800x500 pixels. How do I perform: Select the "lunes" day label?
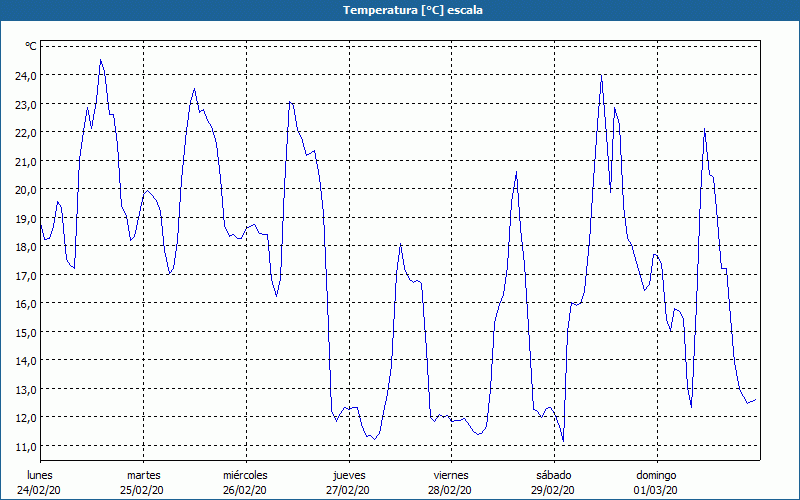[x=40, y=475]
